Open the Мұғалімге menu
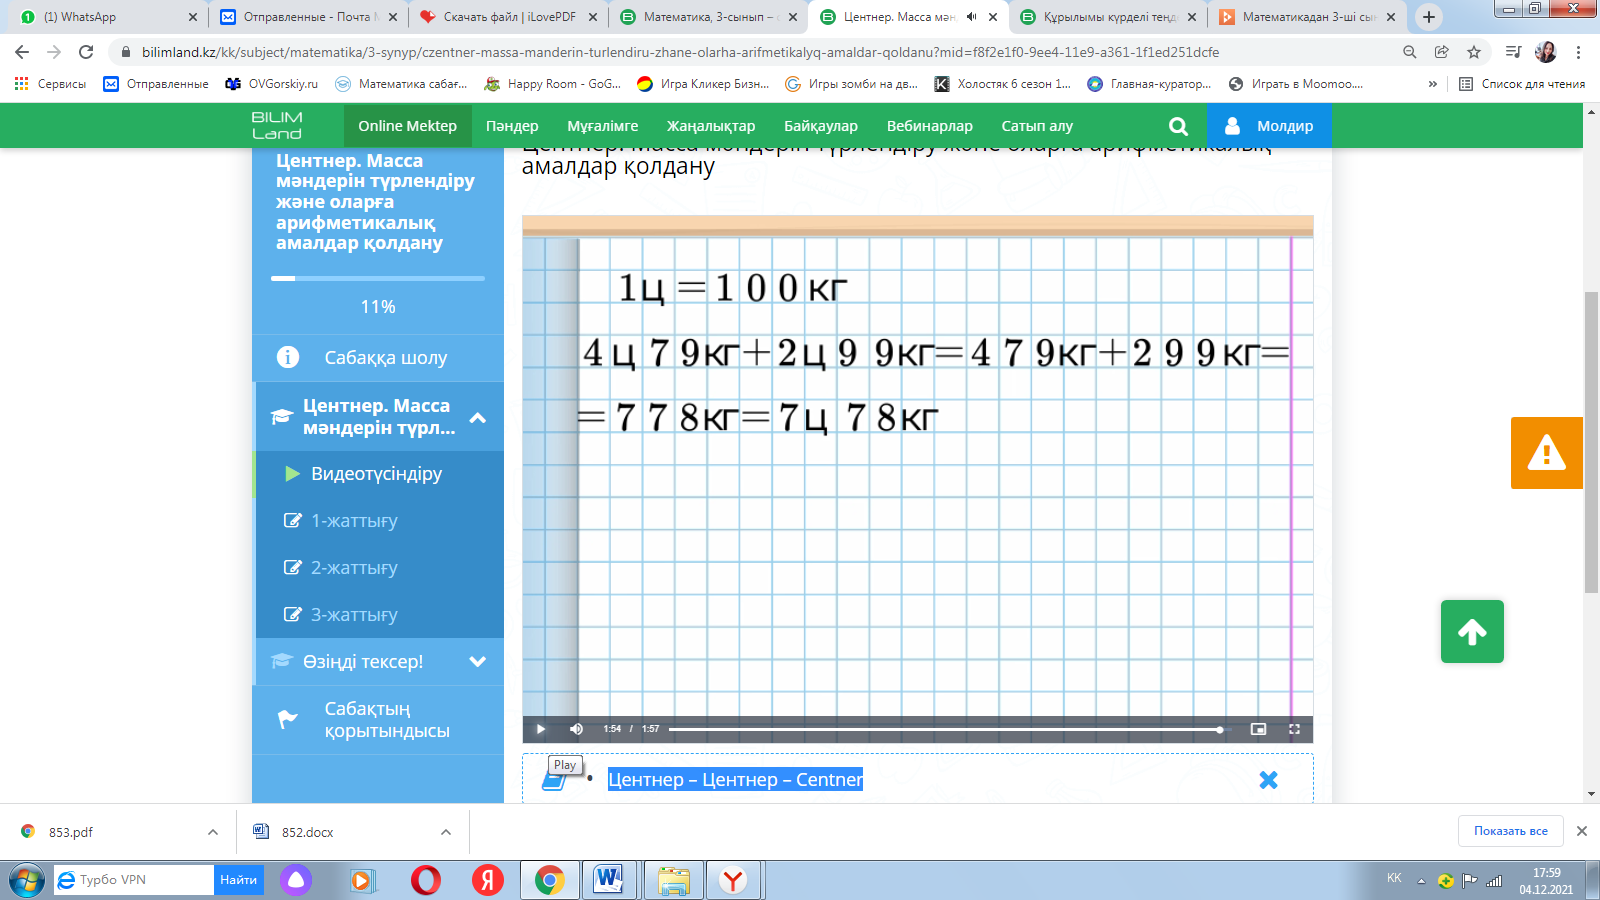 click(603, 126)
